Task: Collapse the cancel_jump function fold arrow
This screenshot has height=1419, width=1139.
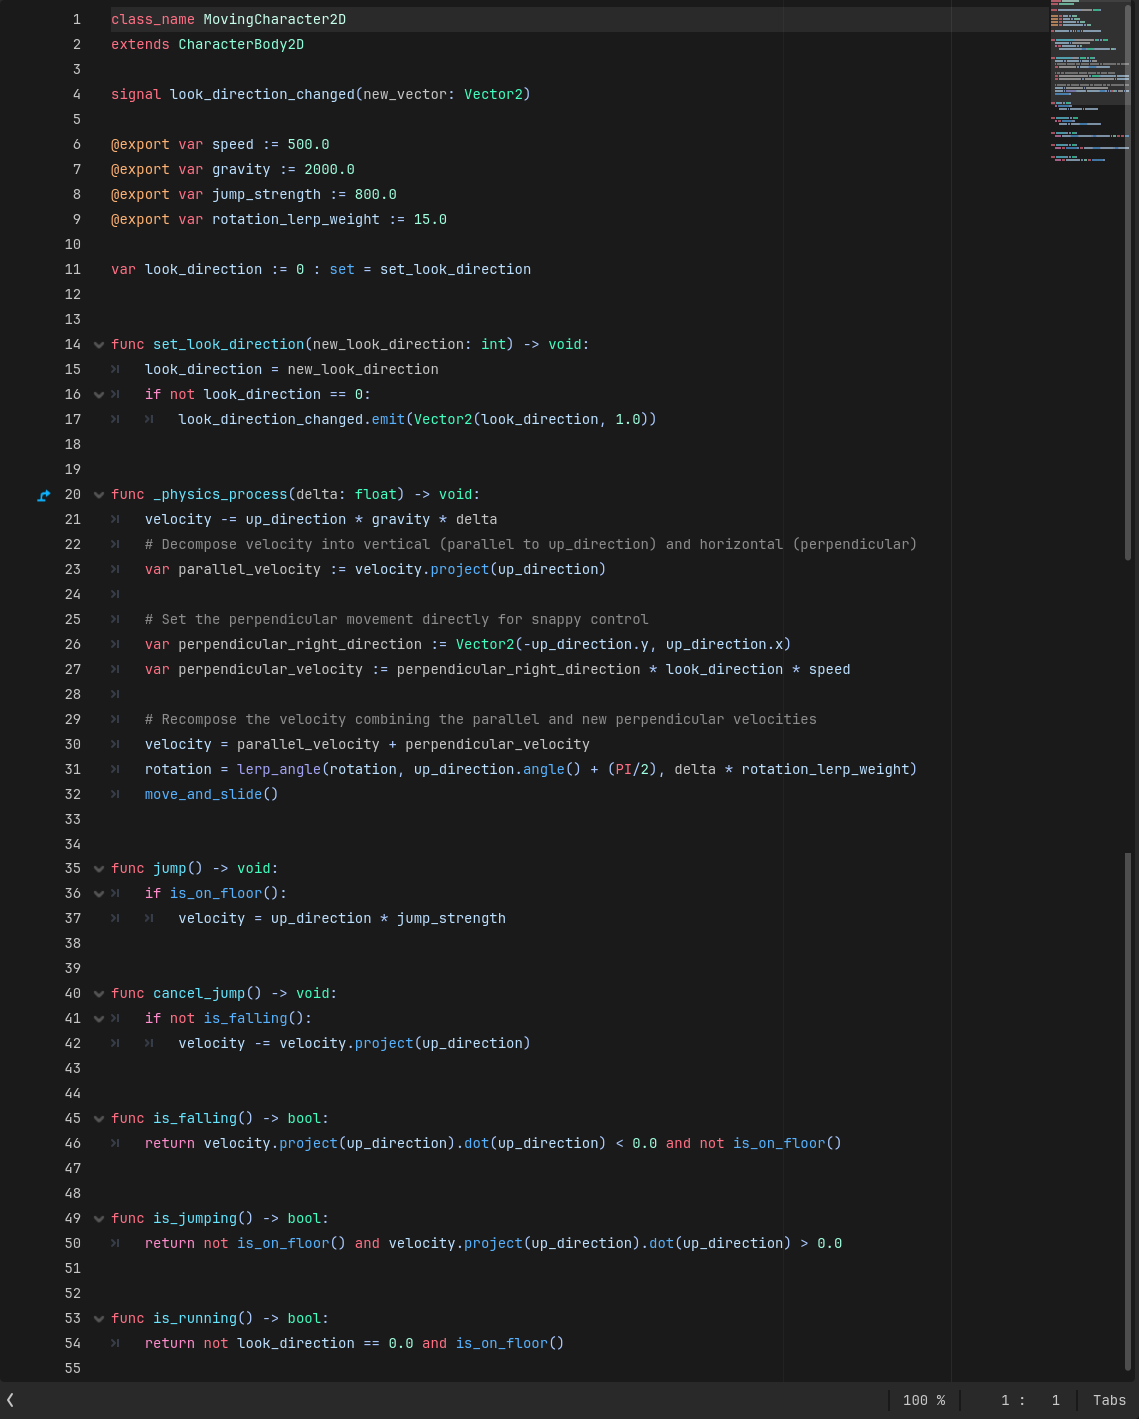Action: click(x=99, y=994)
